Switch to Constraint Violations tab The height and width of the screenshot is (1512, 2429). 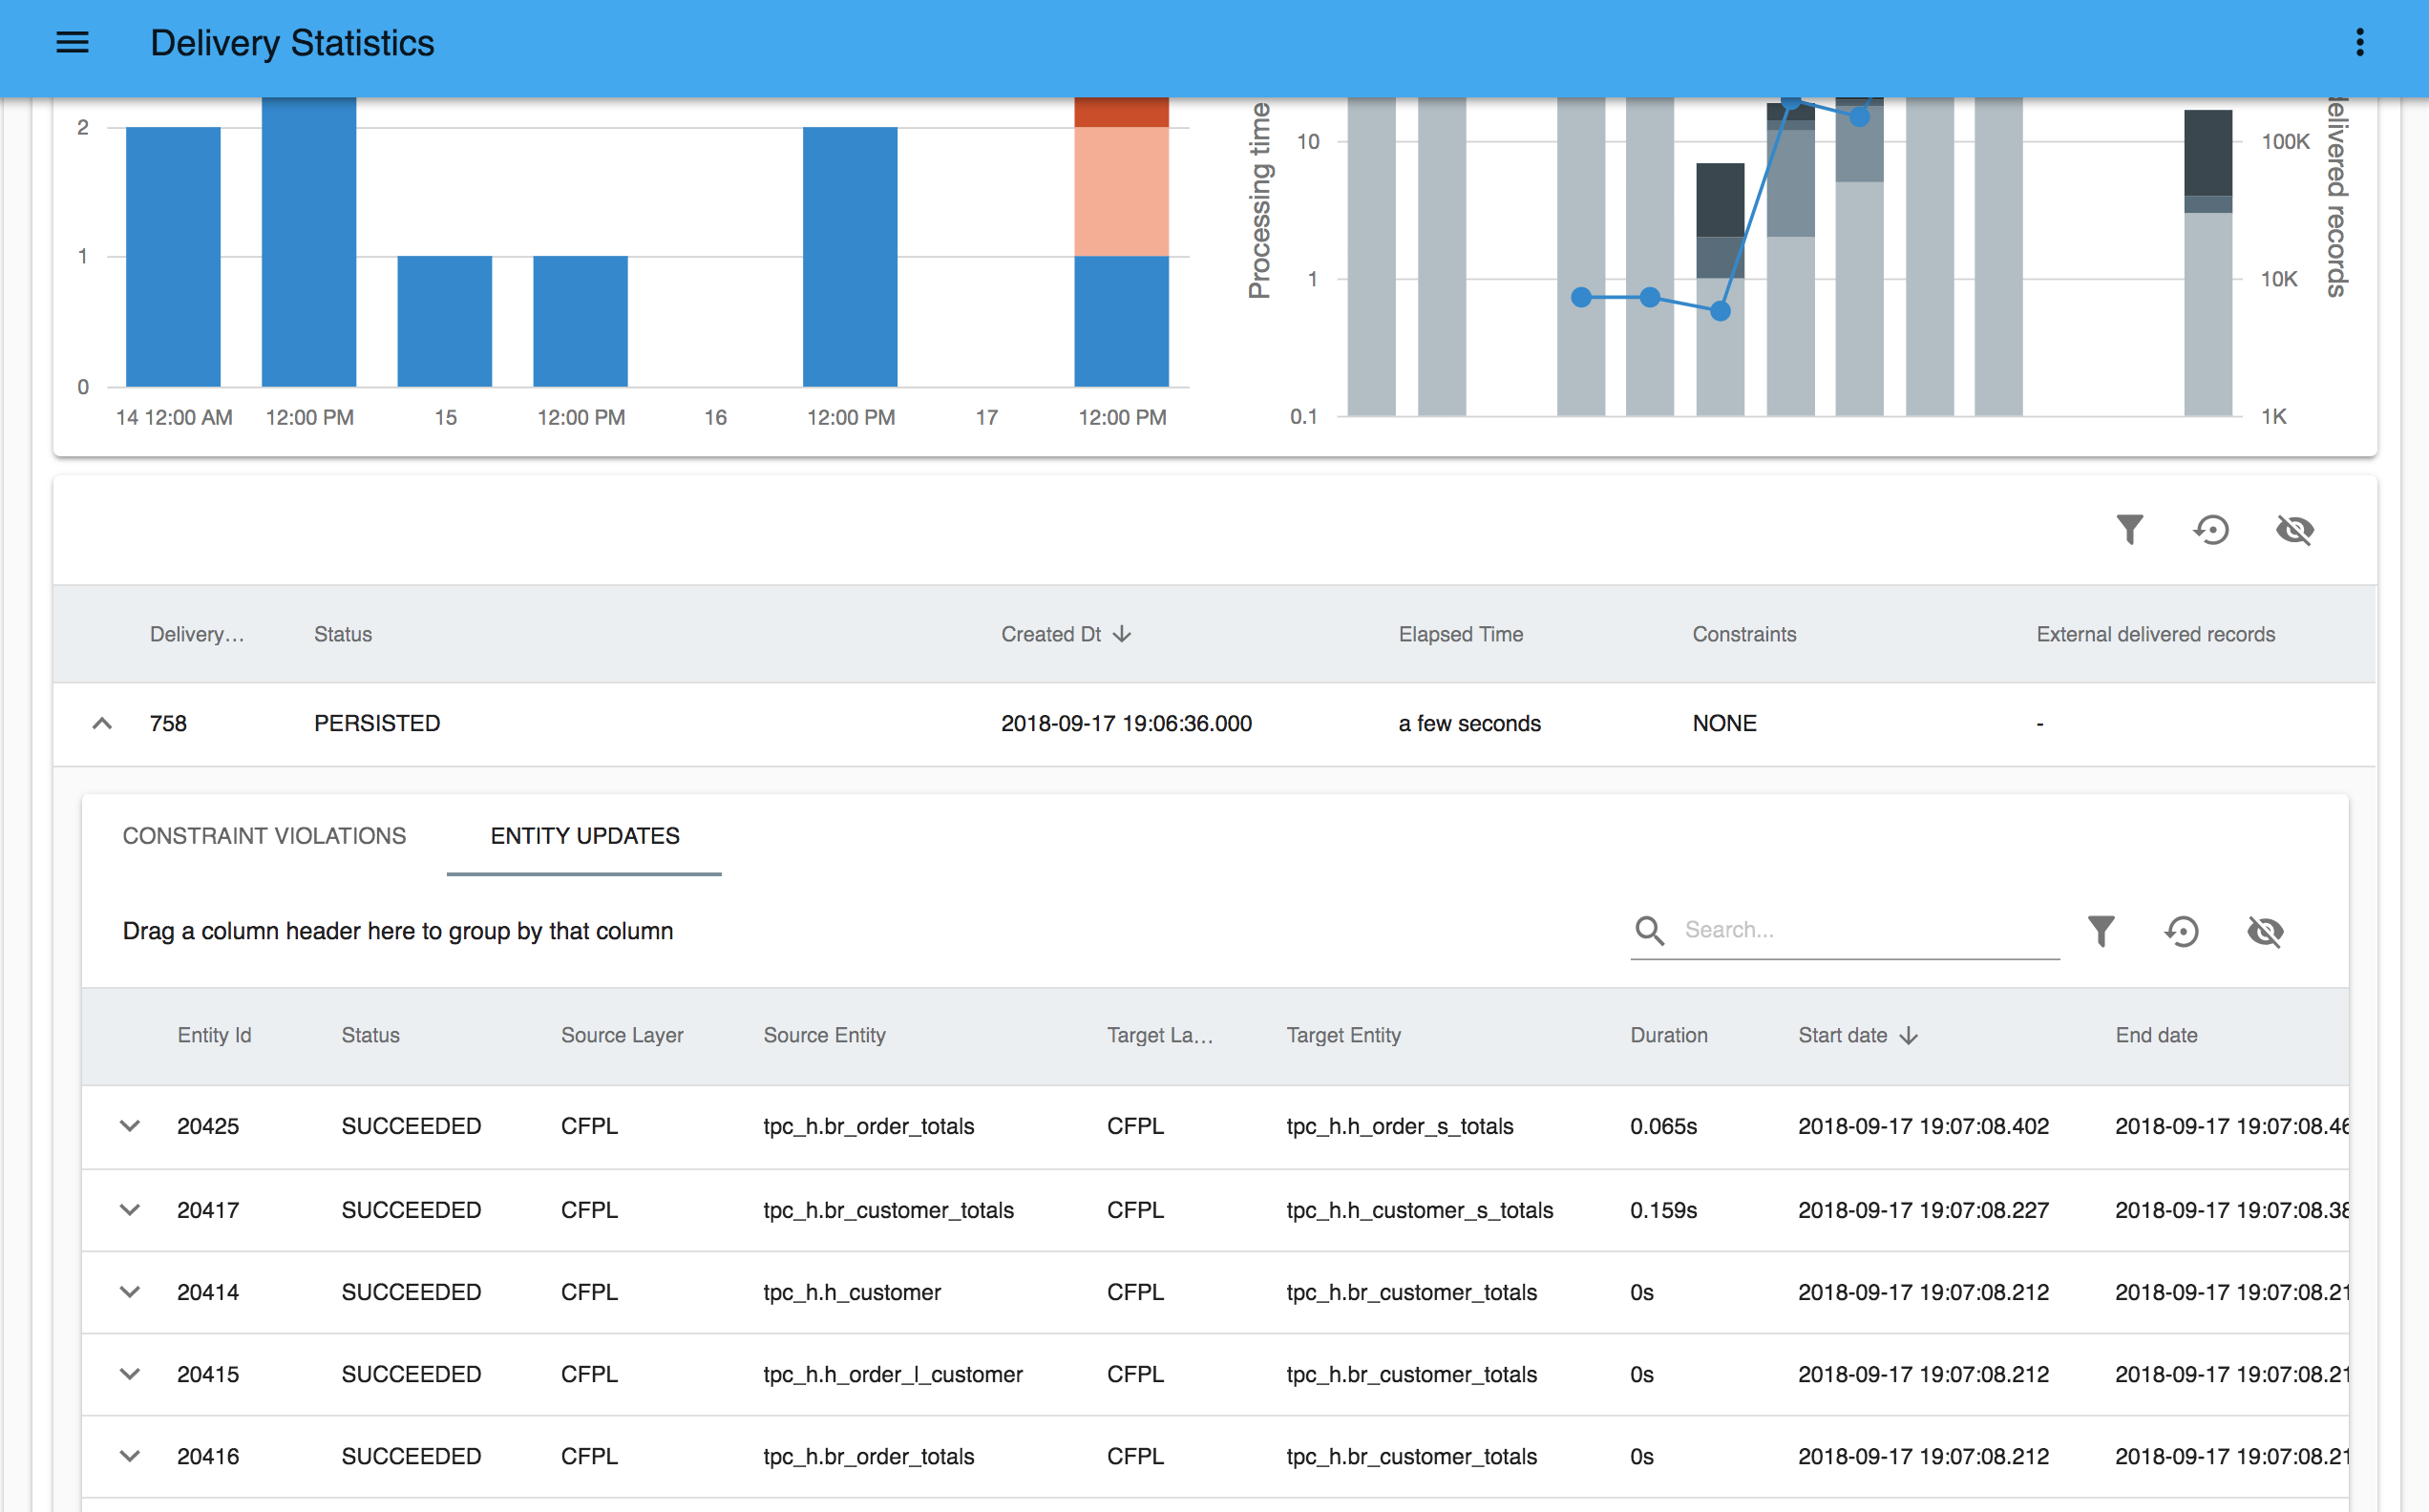(264, 836)
